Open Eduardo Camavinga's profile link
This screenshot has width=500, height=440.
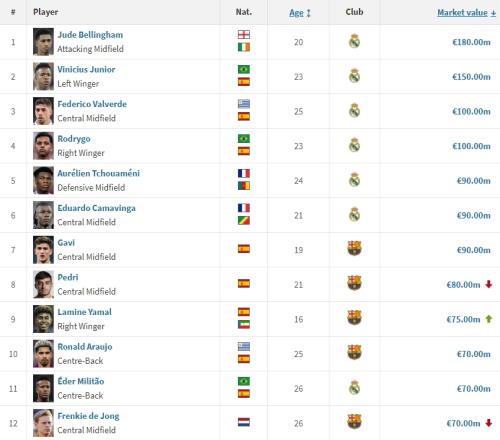pyautogui.click(x=96, y=208)
